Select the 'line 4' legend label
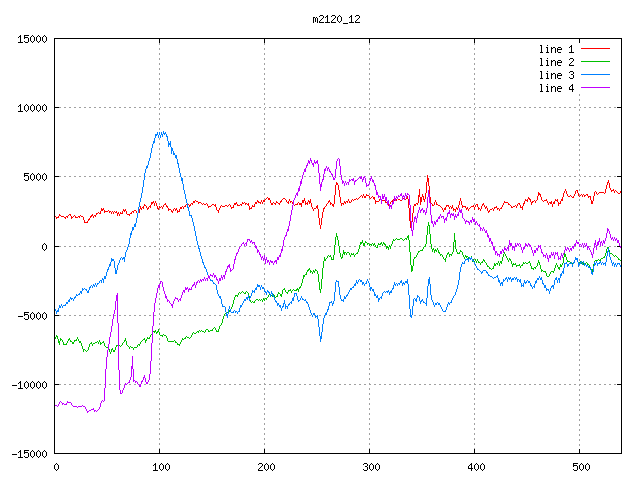Viewport: 640px width, 480px height. (x=556, y=88)
